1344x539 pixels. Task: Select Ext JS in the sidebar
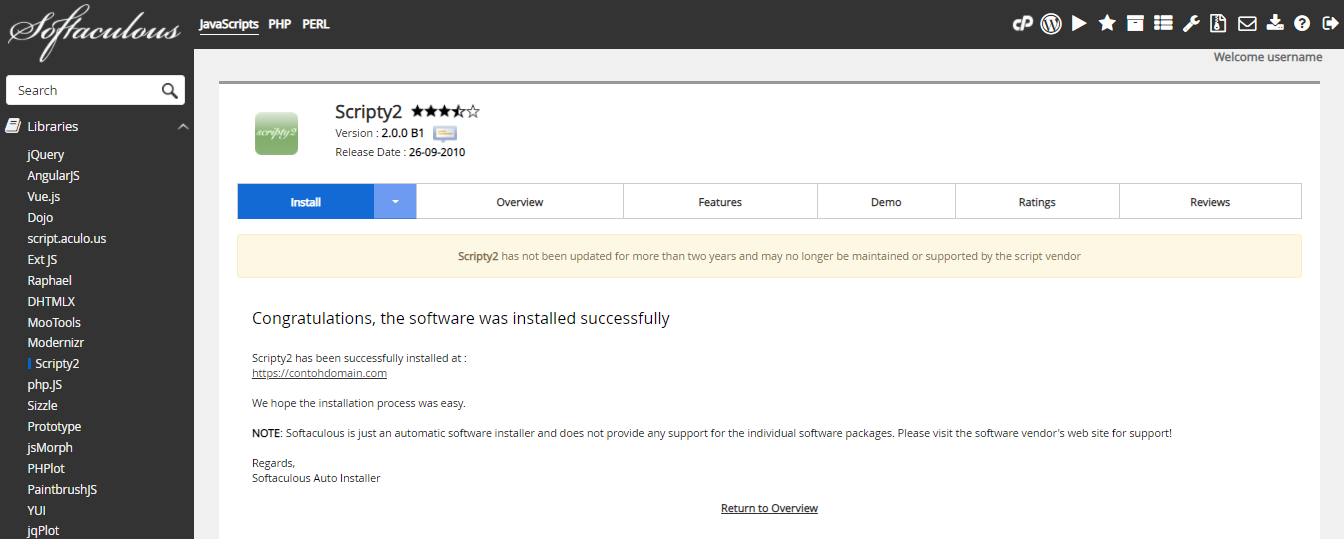click(x=42, y=259)
